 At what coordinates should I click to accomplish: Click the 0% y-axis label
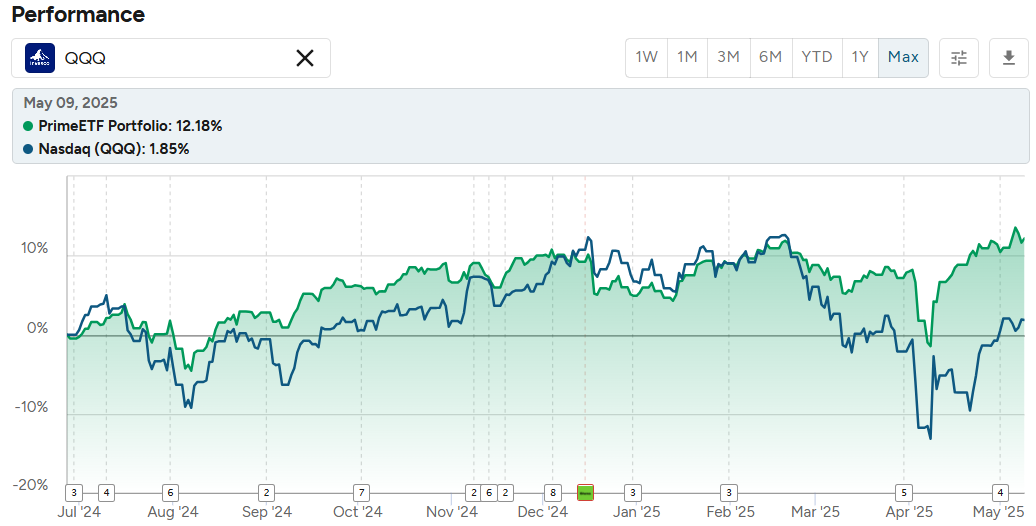coord(38,328)
